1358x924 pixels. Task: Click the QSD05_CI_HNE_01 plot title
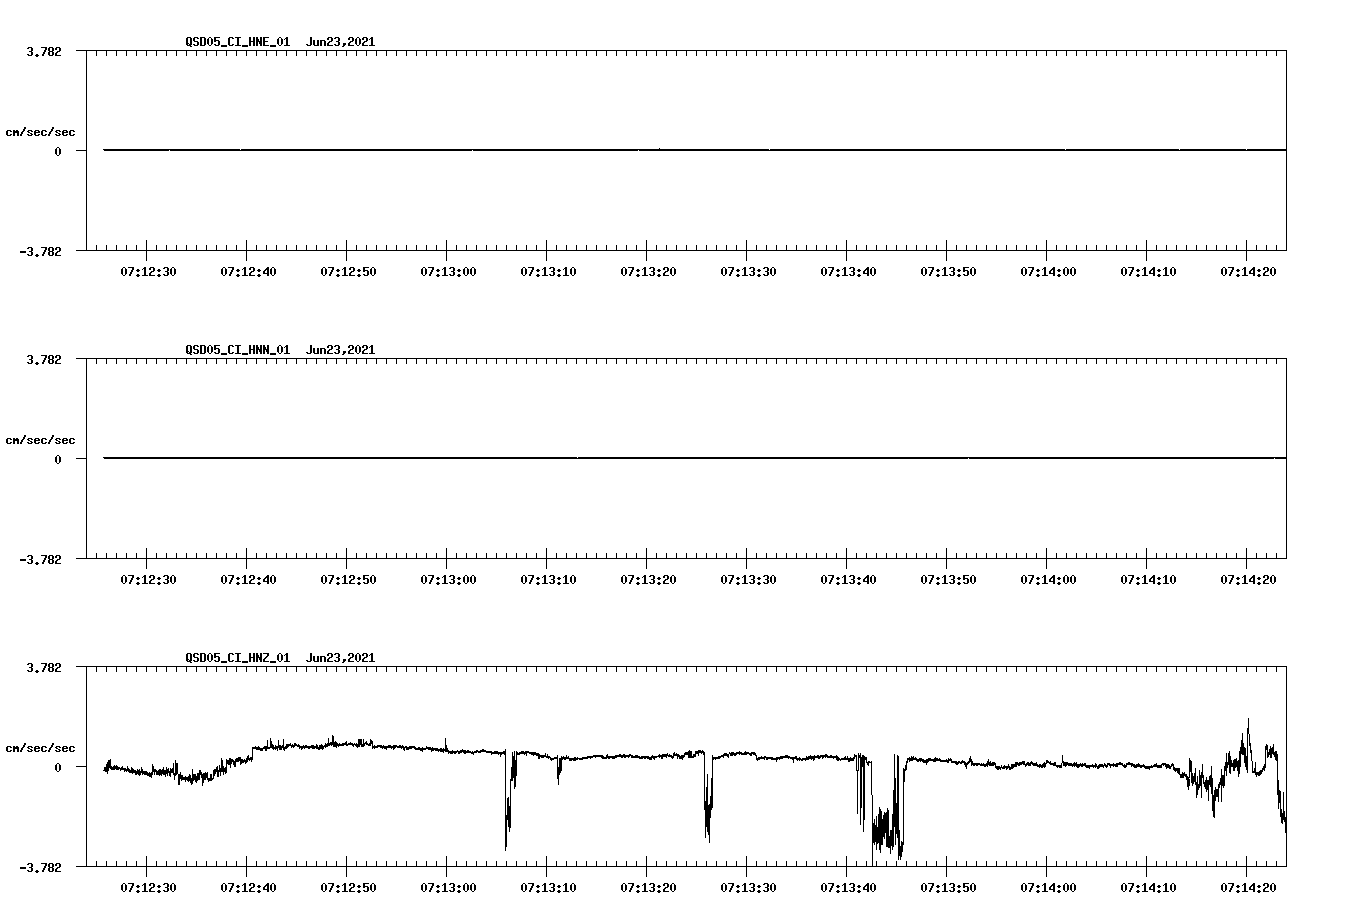pos(280,42)
